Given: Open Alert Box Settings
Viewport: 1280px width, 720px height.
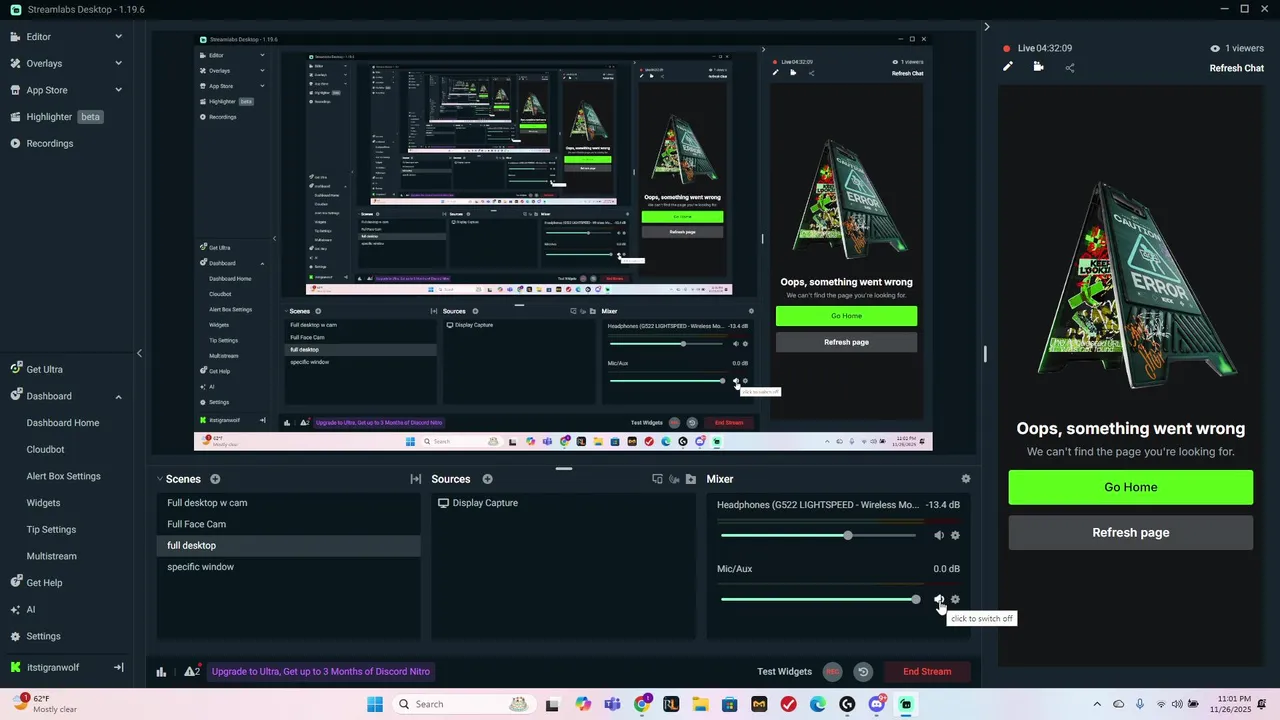Looking at the screenshot, I should (63, 476).
